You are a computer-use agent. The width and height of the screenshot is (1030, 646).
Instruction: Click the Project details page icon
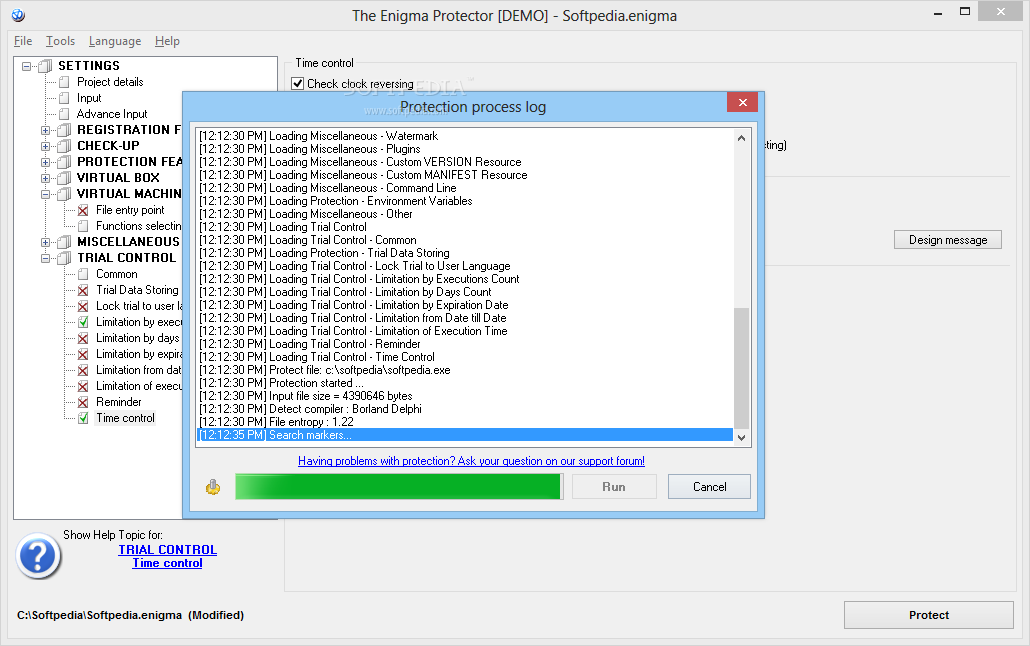point(64,82)
